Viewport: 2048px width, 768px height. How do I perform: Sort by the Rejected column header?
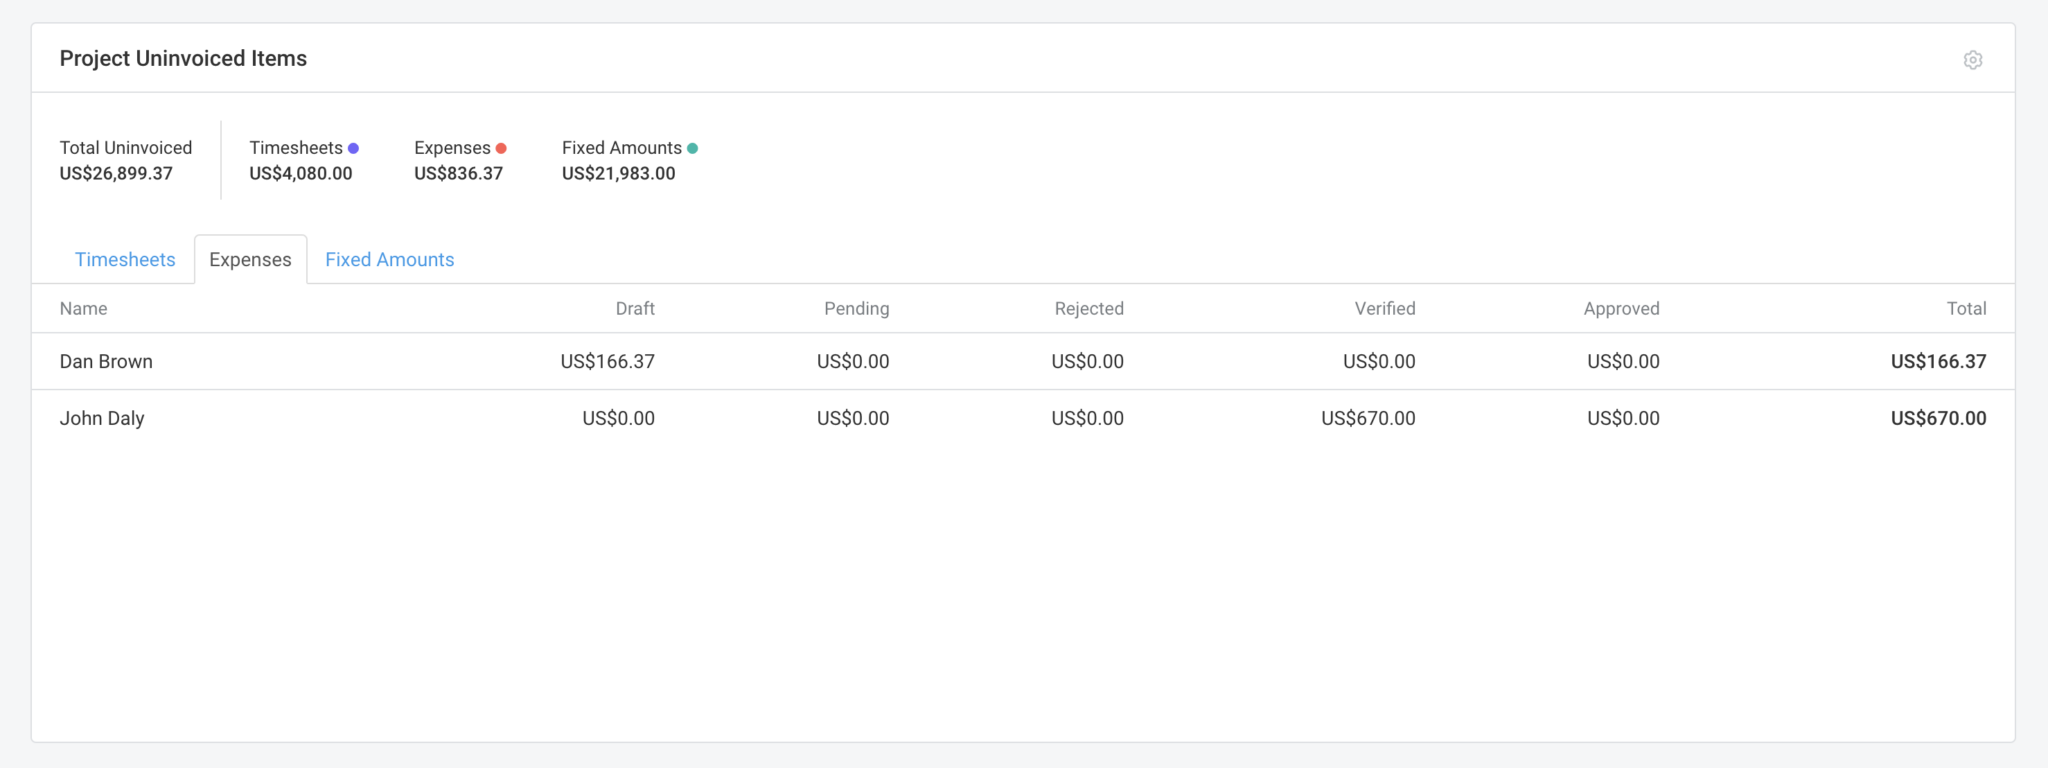(x=1089, y=308)
